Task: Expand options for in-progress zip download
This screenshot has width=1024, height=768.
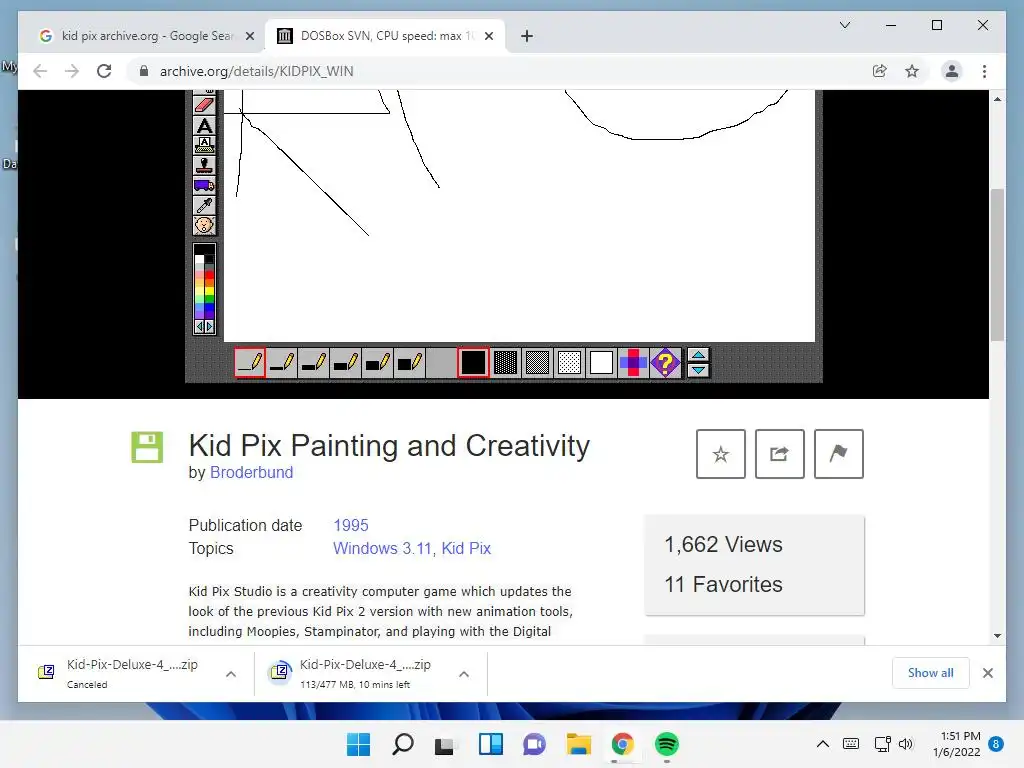Action: tap(464, 674)
